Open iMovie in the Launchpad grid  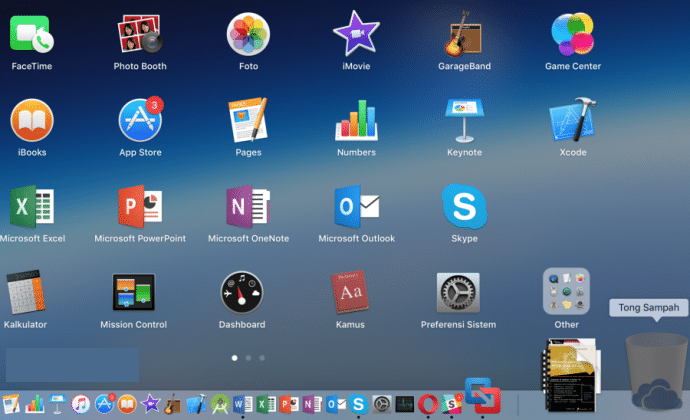tap(356, 34)
